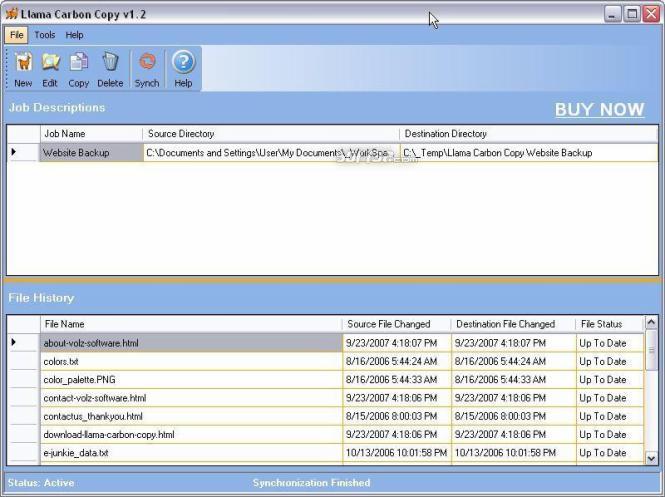Image resolution: width=665 pixels, height=497 pixels.
Task: Select contact-volz-software.html file name
Action: pos(191,398)
